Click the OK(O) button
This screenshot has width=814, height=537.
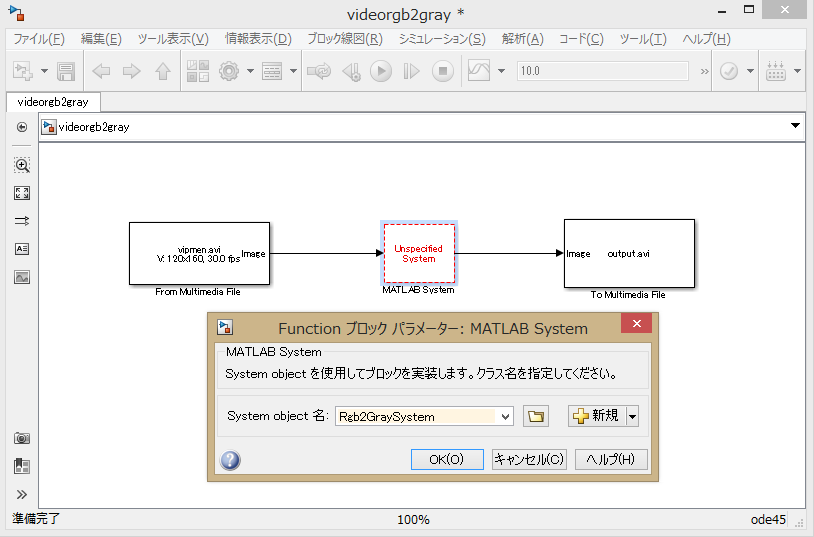(446, 460)
